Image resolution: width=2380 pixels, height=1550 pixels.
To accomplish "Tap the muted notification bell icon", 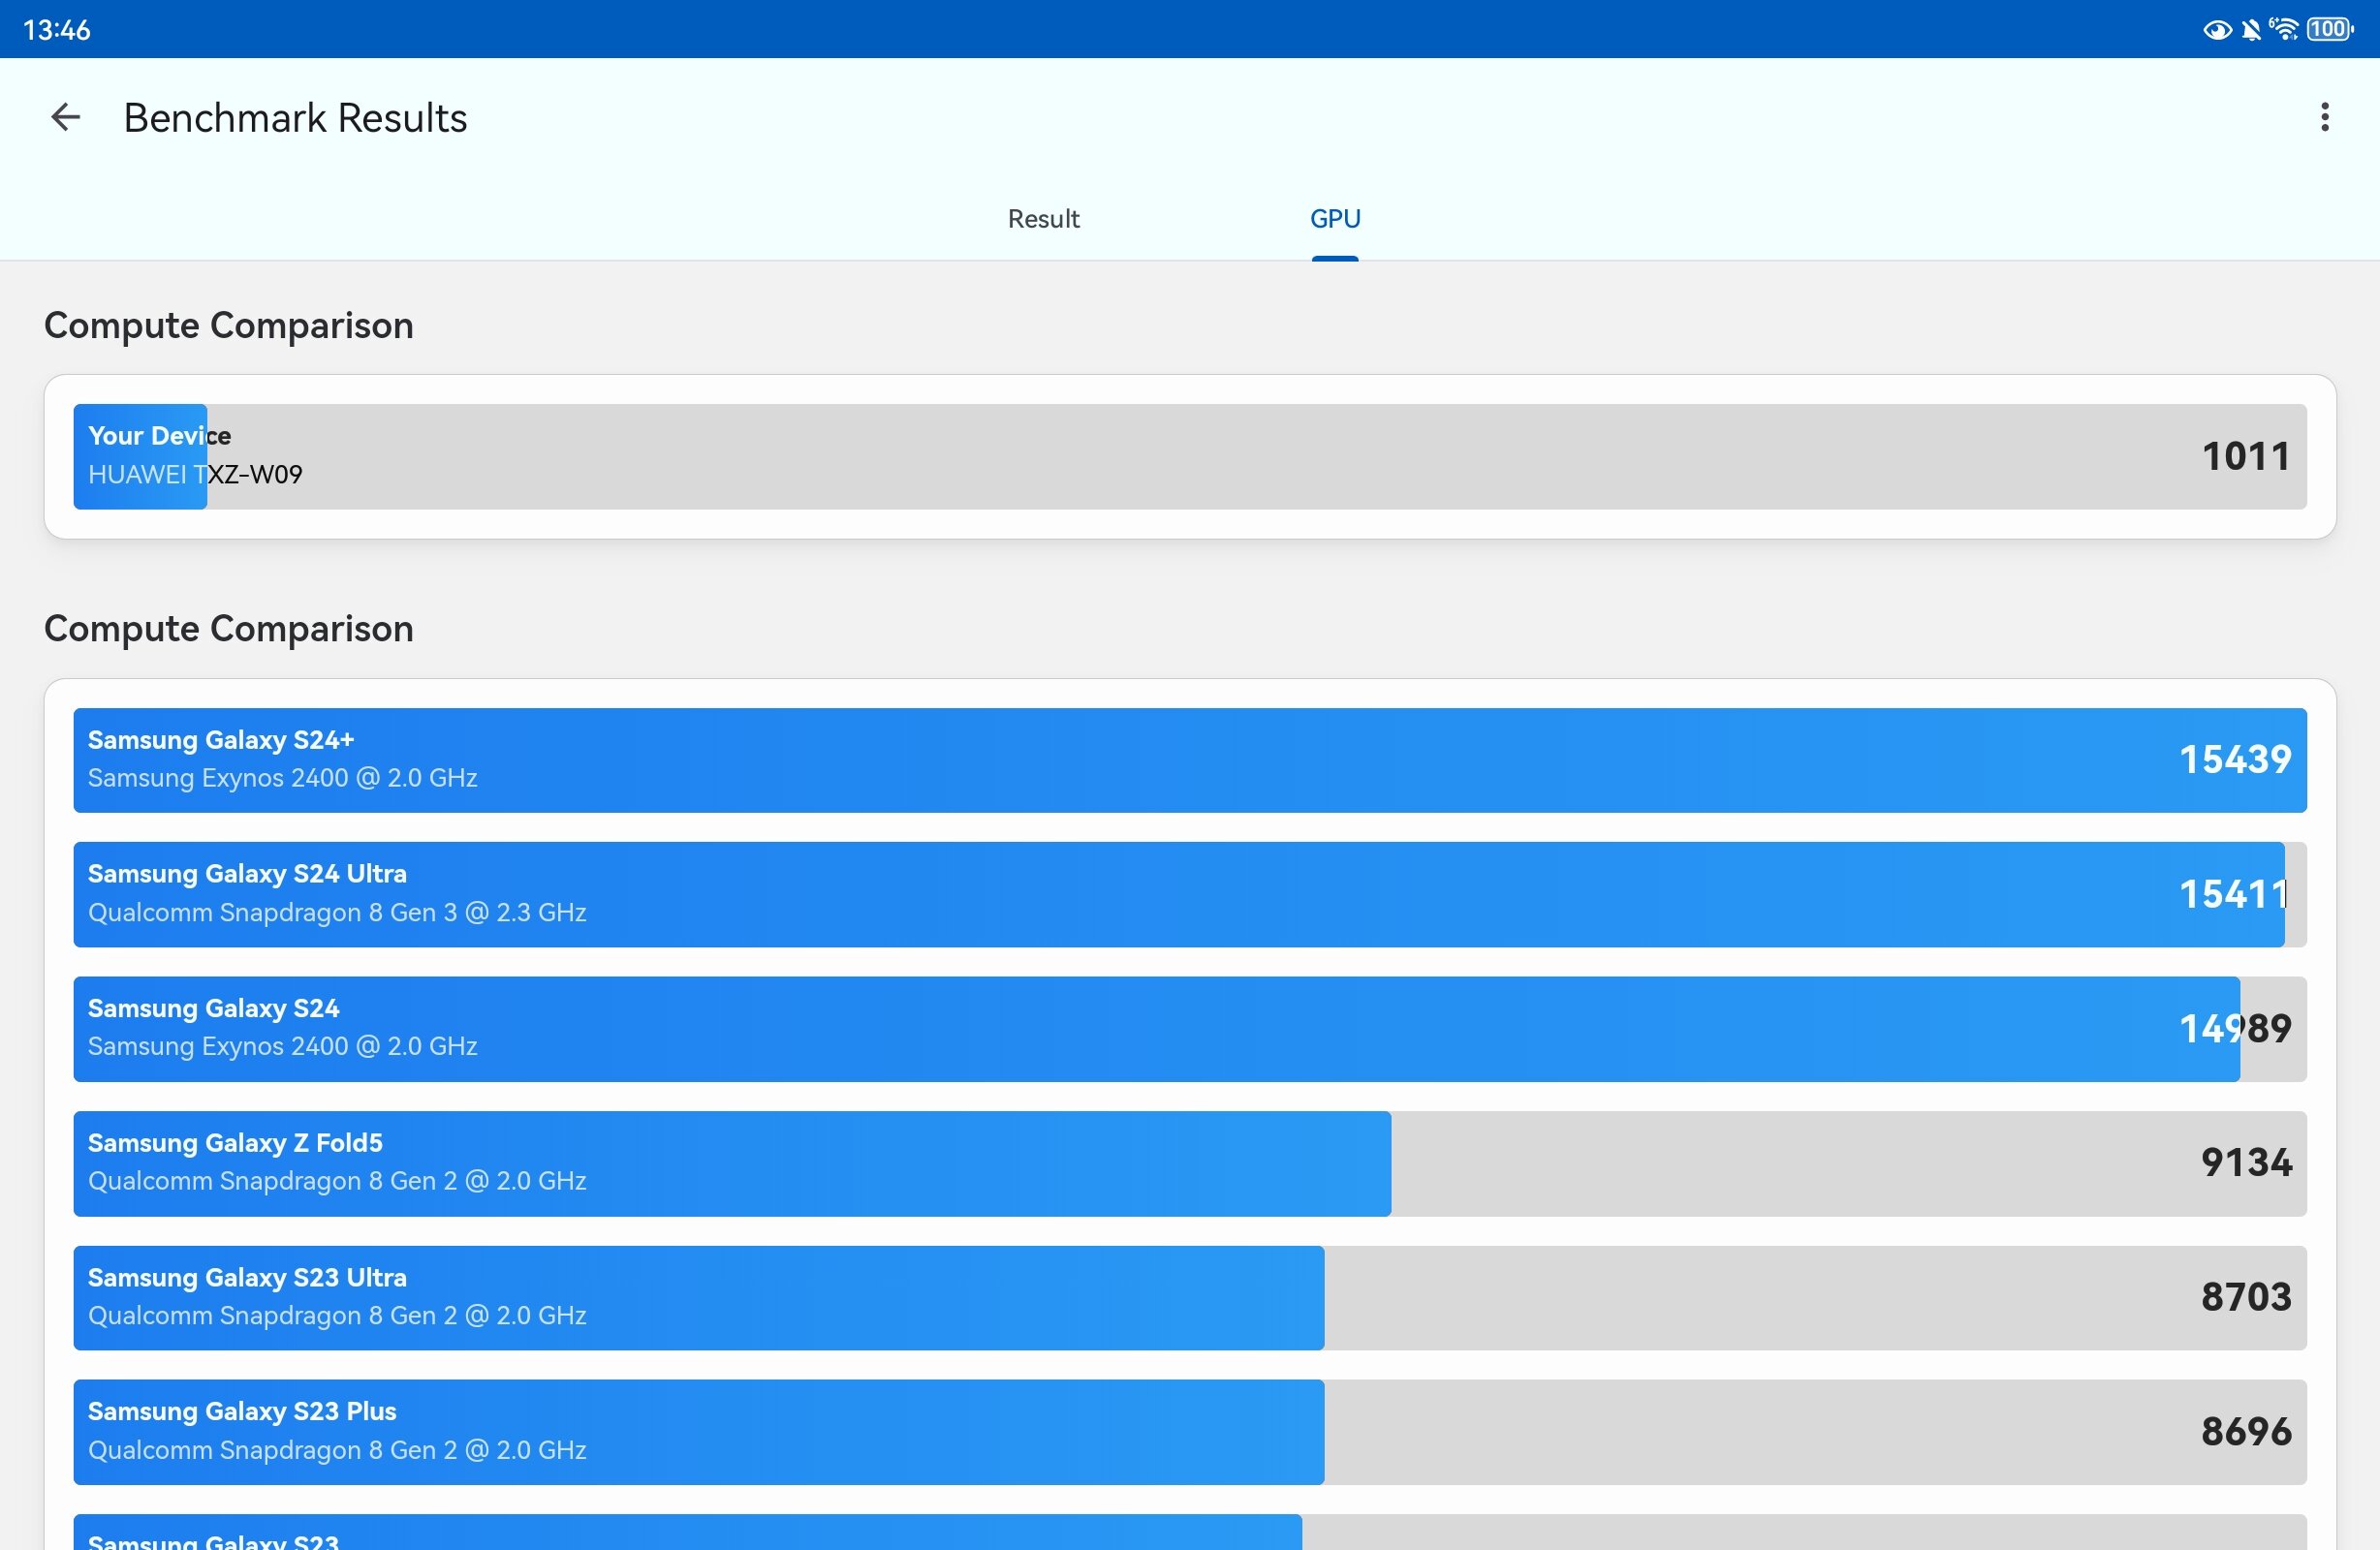I will [2250, 30].
